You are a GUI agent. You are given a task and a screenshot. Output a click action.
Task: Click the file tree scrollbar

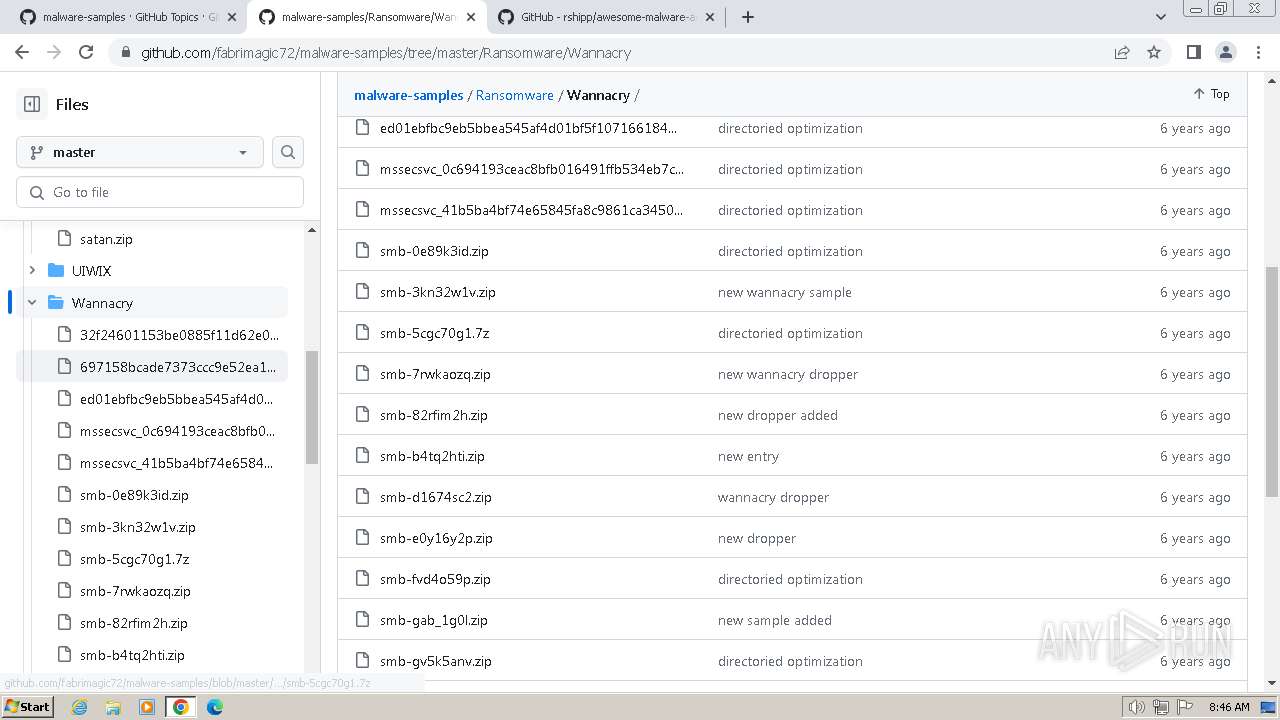pyautogui.click(x=312, y=407)
